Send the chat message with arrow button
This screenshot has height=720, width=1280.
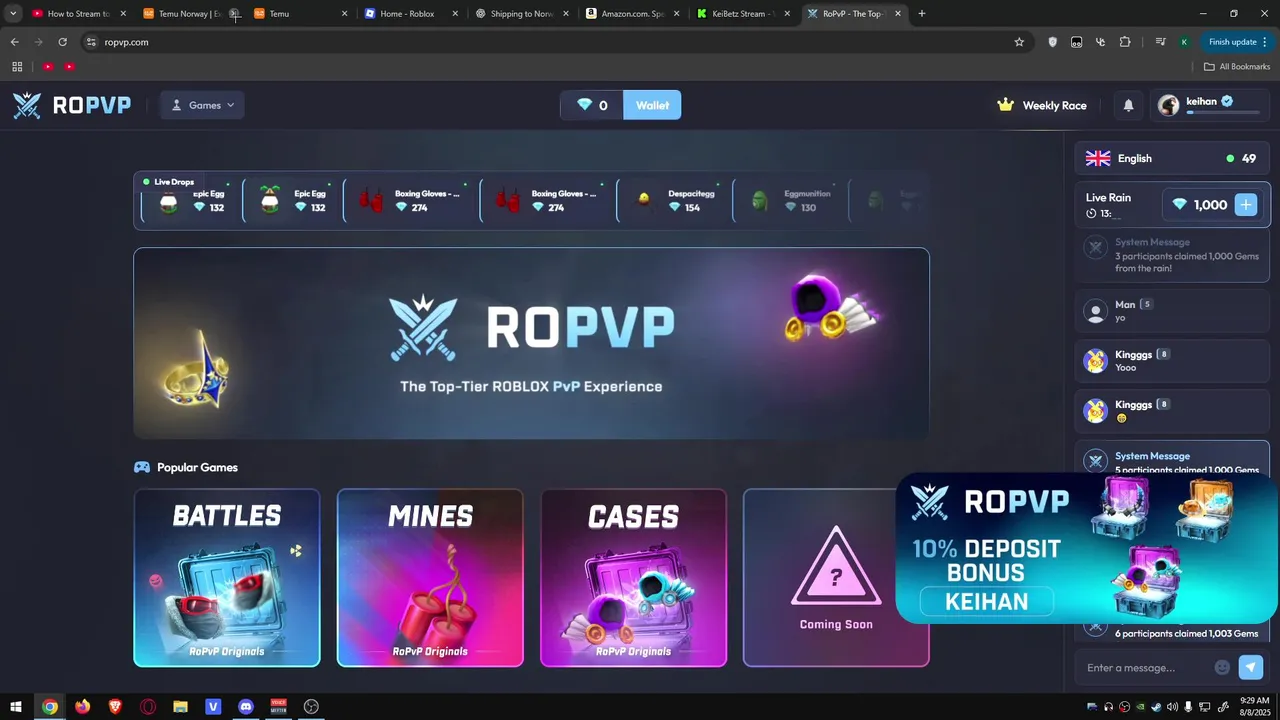[1251, 667]
